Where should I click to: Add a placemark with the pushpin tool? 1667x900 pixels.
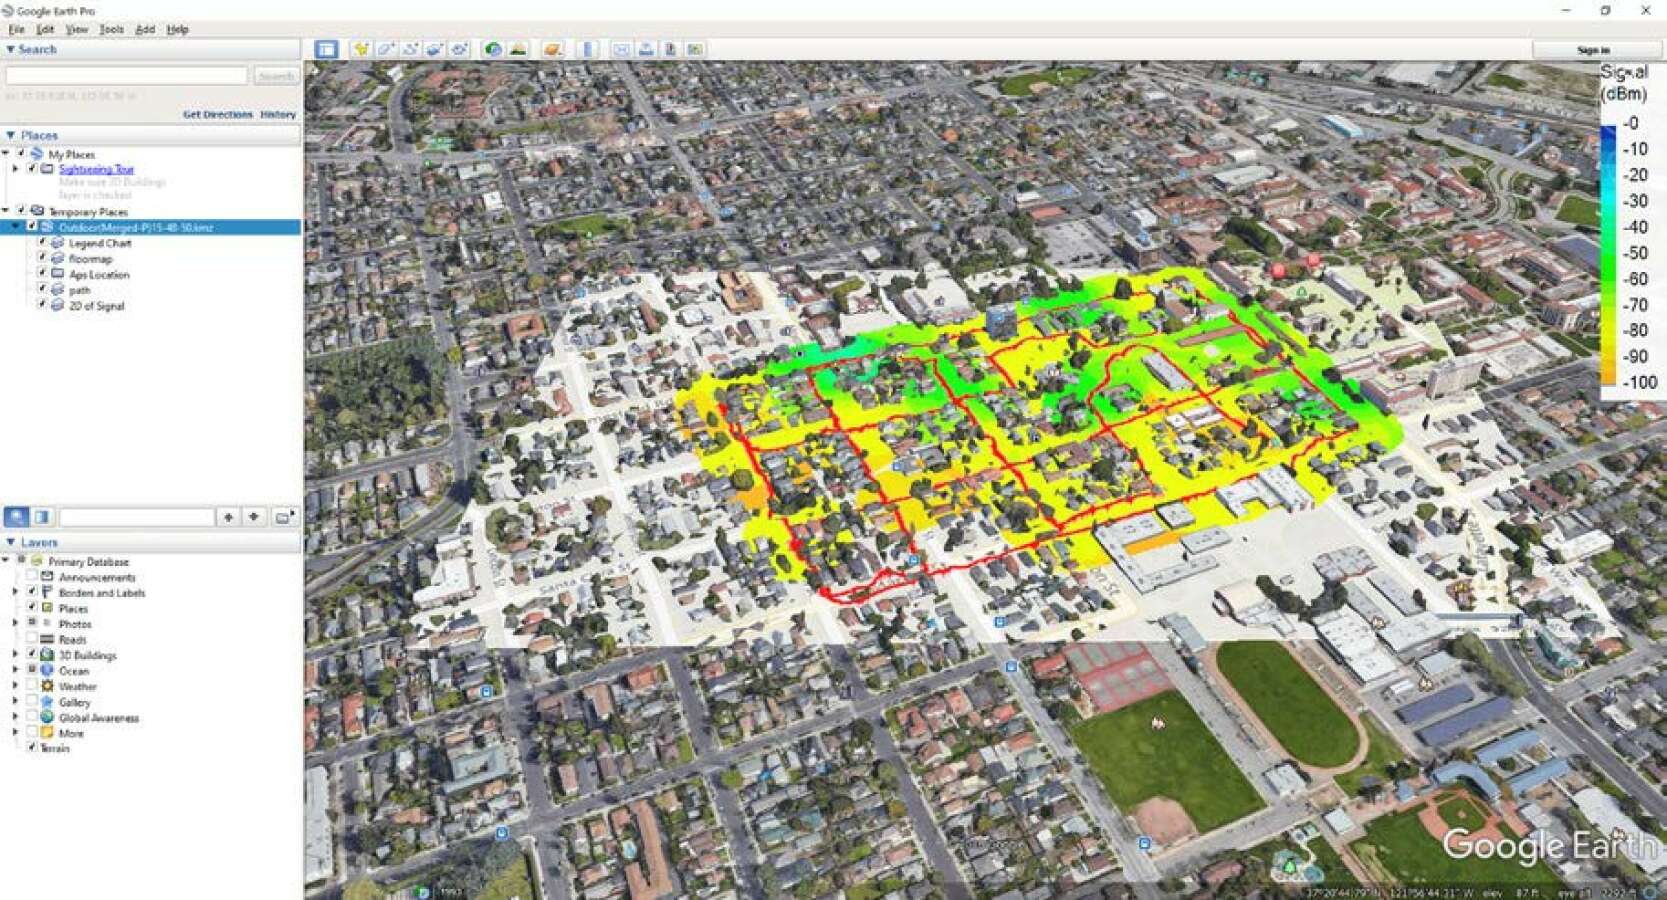point(361,49)
